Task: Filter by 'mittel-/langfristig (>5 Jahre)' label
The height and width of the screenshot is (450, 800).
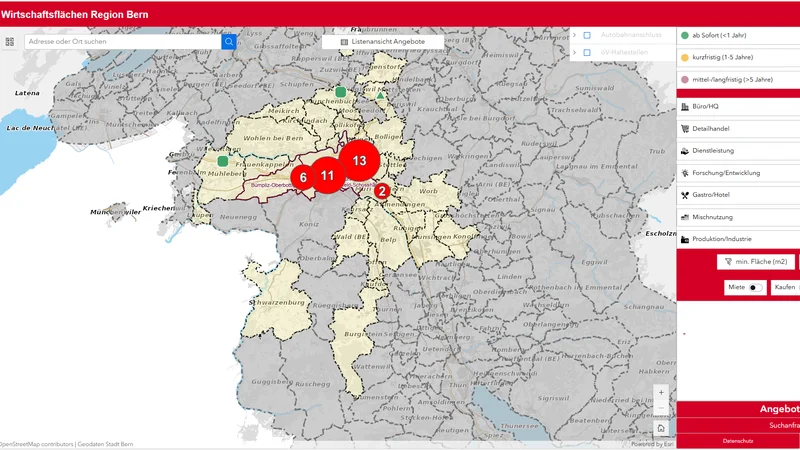Action: (733, 80)
